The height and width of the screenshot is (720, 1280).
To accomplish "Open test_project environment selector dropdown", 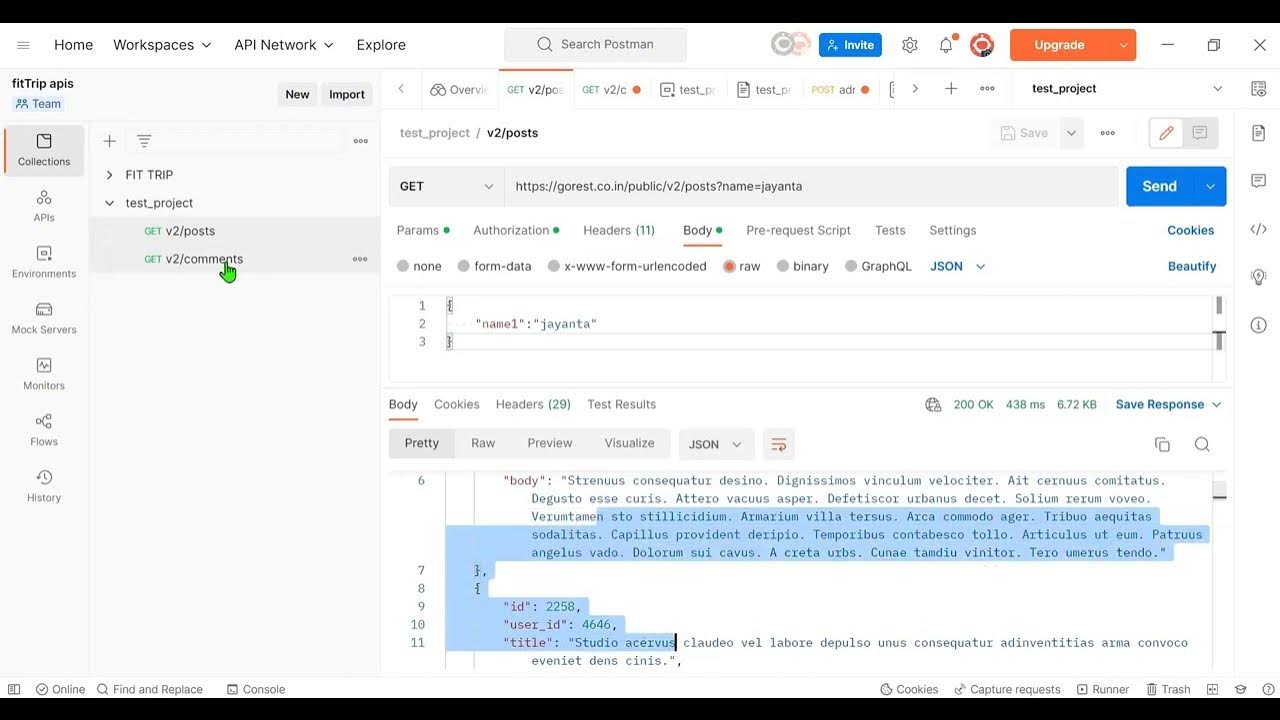I will pyautogui.click(x=1127, y=89).
